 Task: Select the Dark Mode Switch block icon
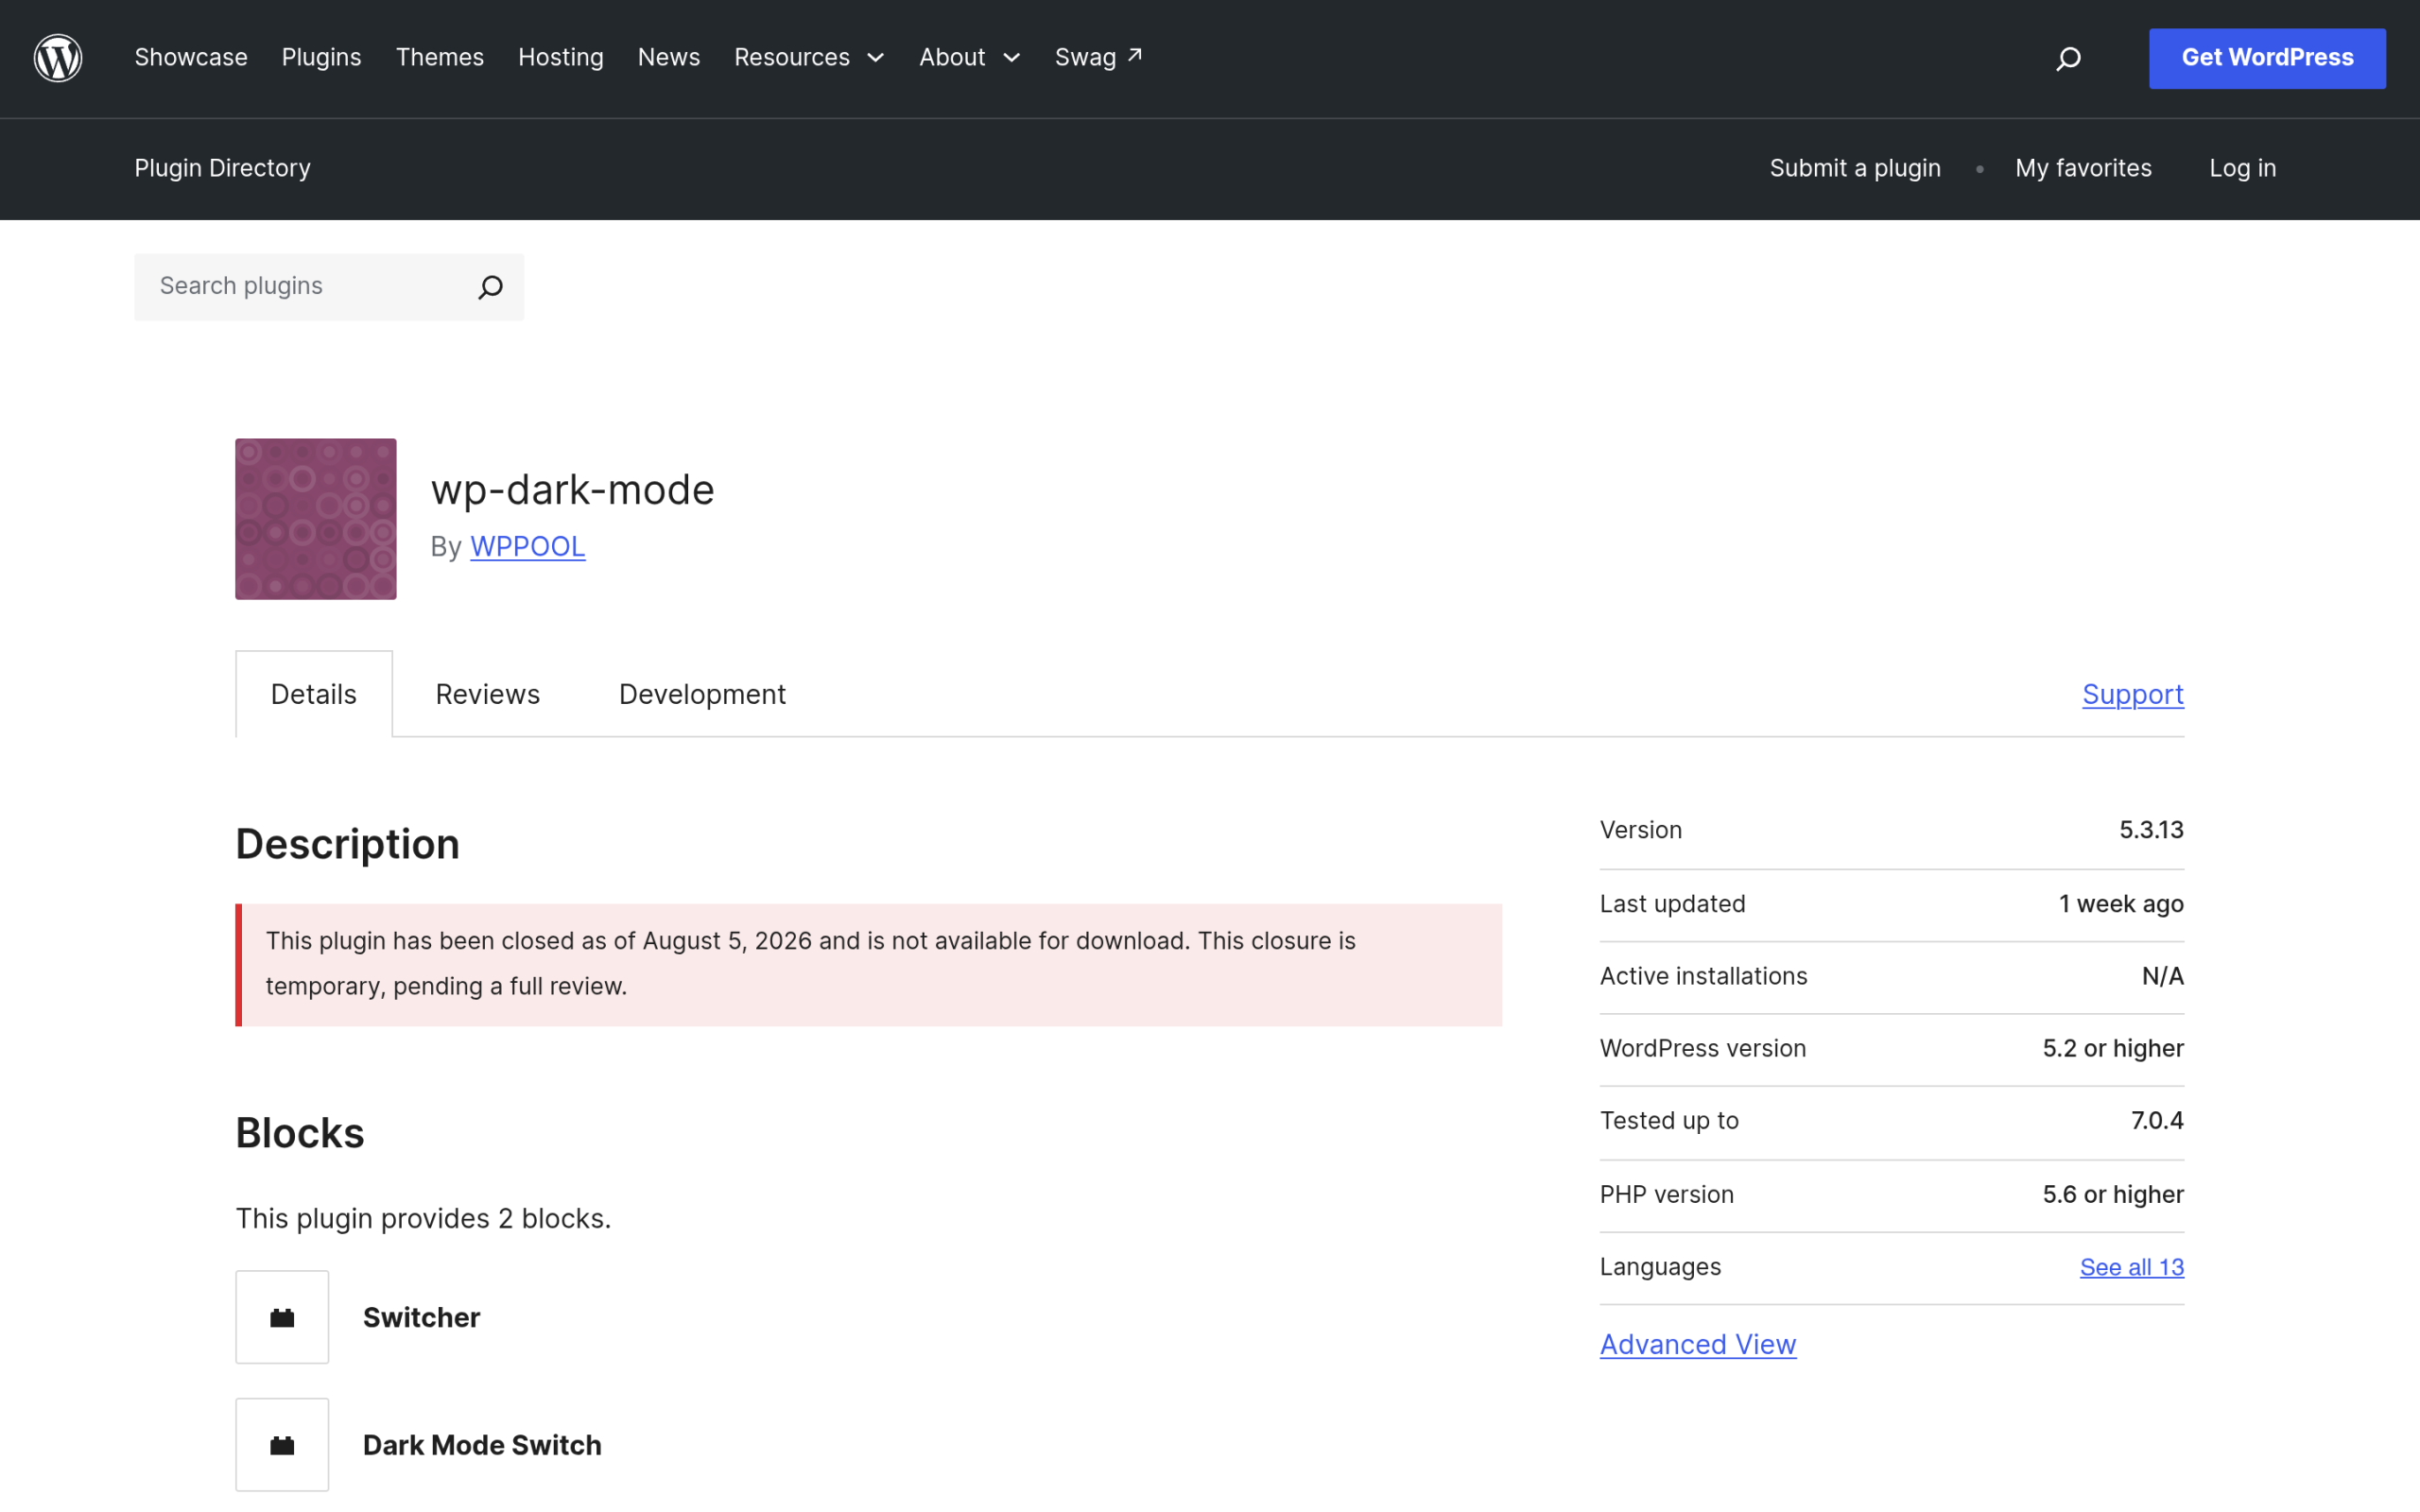[x=282, y=1445]
